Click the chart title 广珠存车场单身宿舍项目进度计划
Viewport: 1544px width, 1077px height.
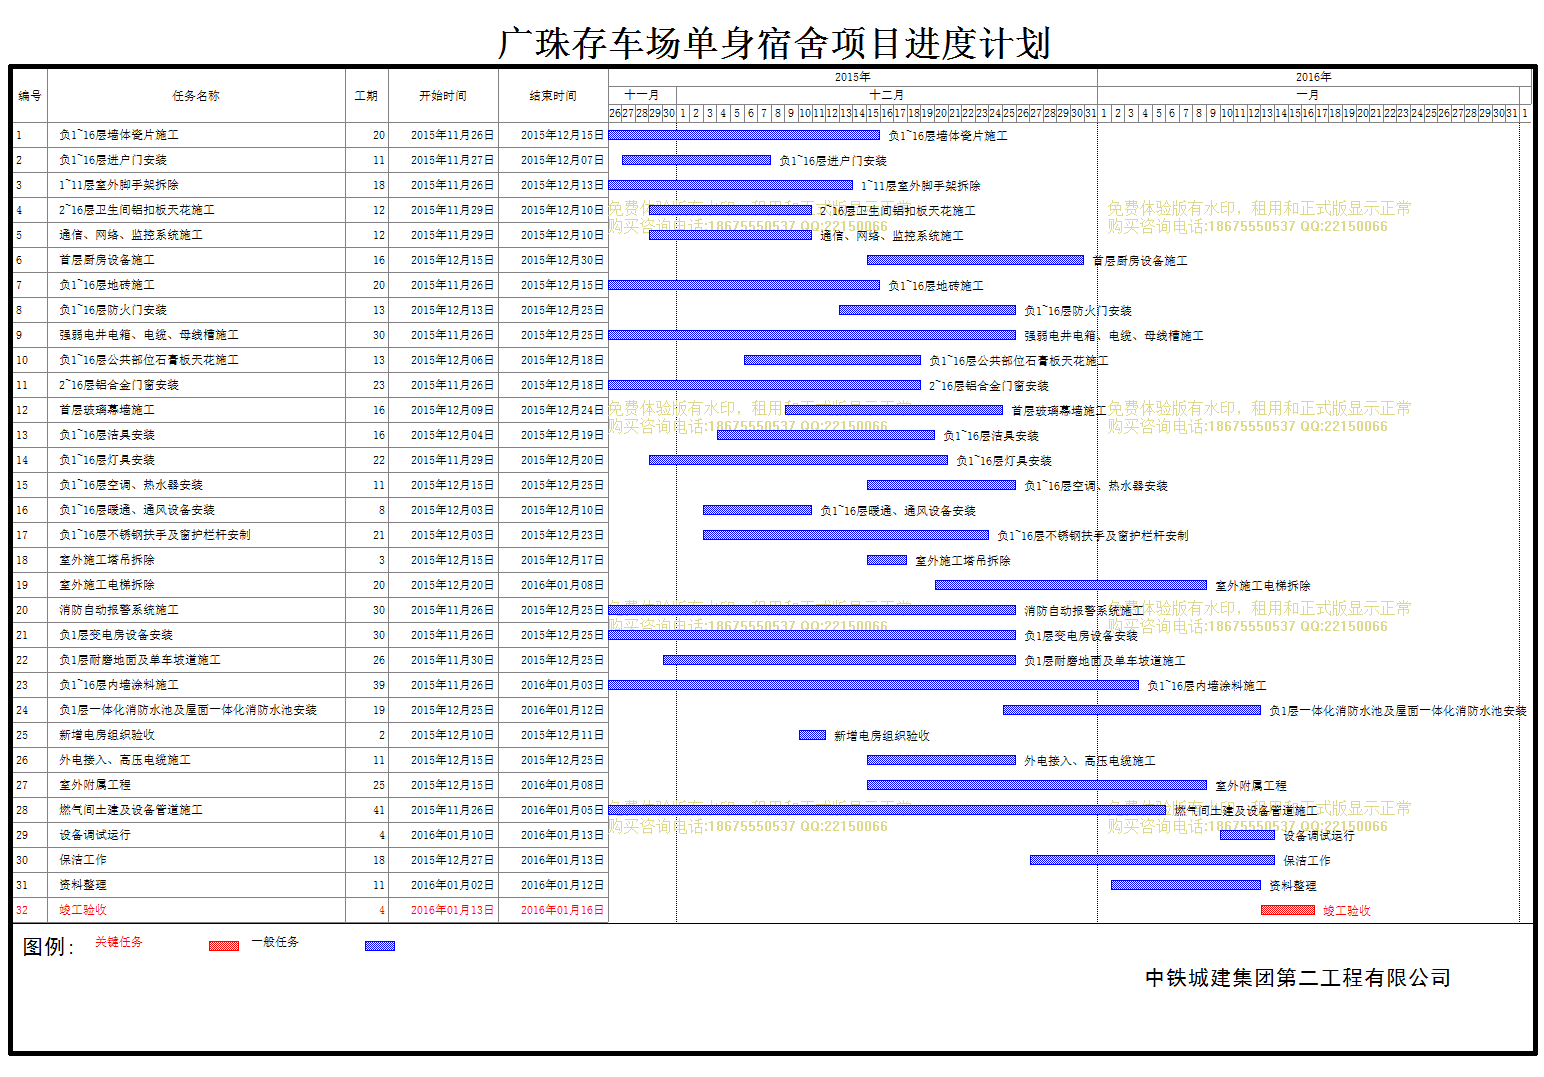point(774,43)
